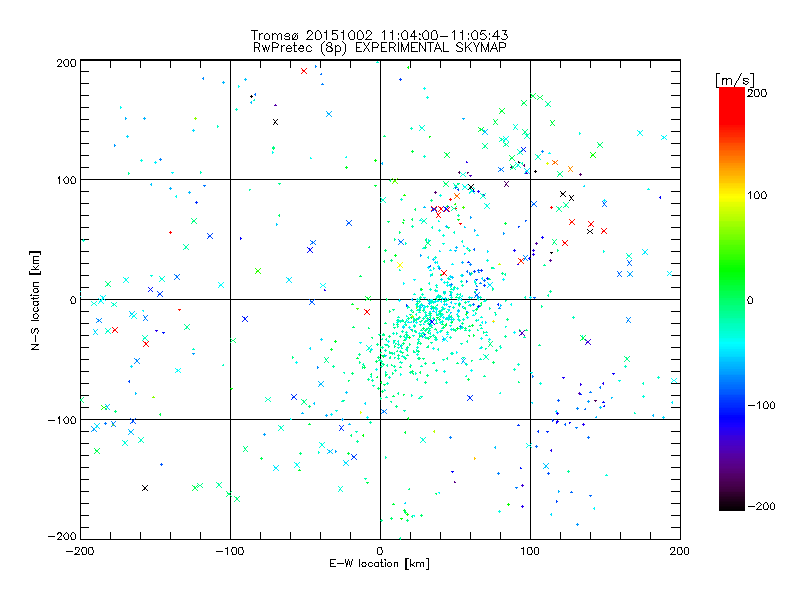
Task: Click the single yellow X data marker
Action: 400,265
